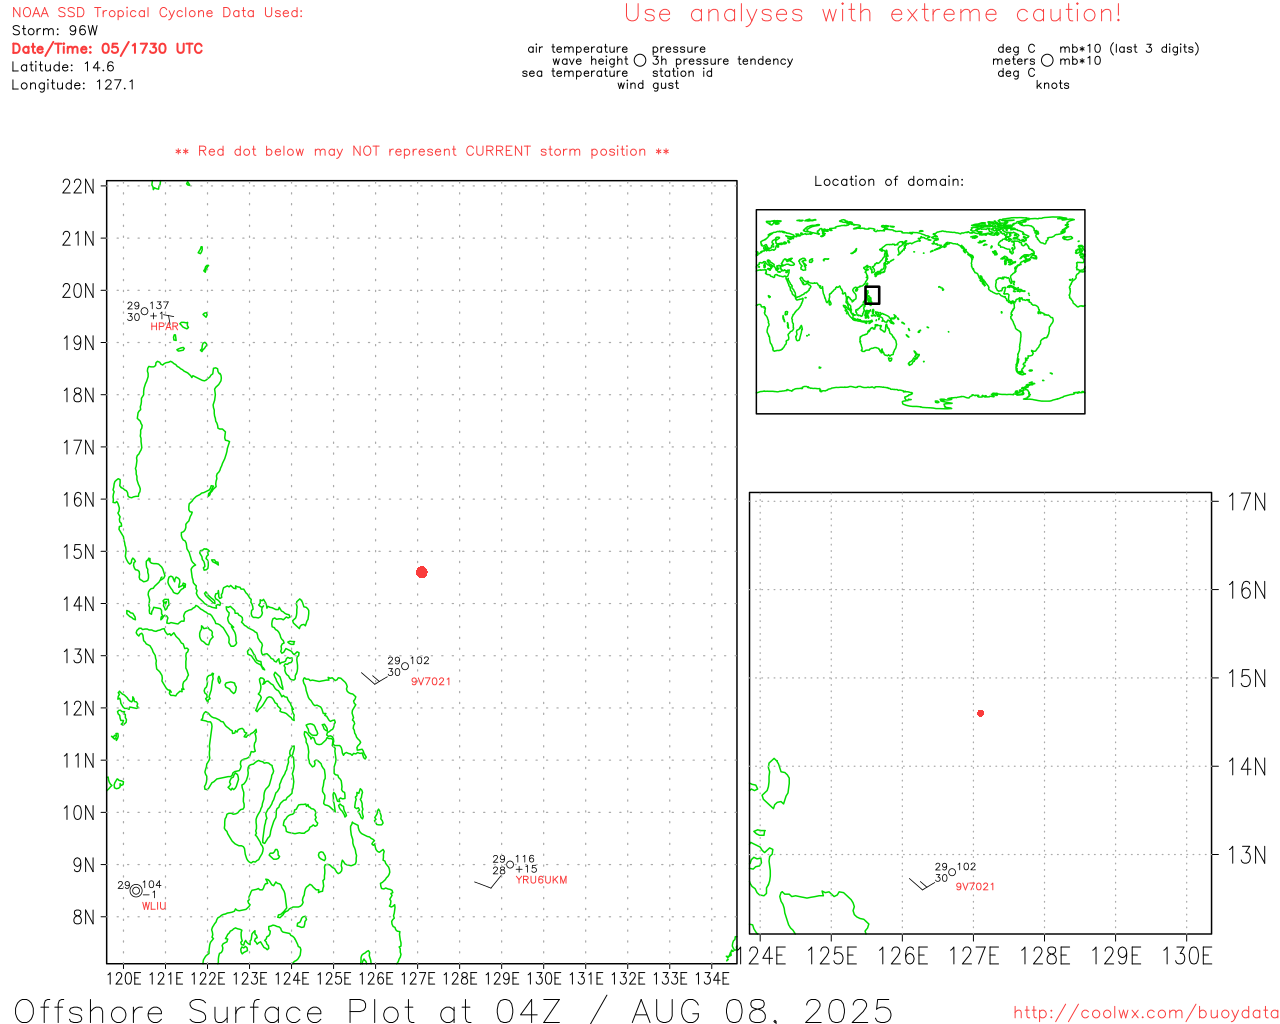Click the 'knots' unit label
The width and height of the screenshot is (1280, 1024).
[1053, 85]
